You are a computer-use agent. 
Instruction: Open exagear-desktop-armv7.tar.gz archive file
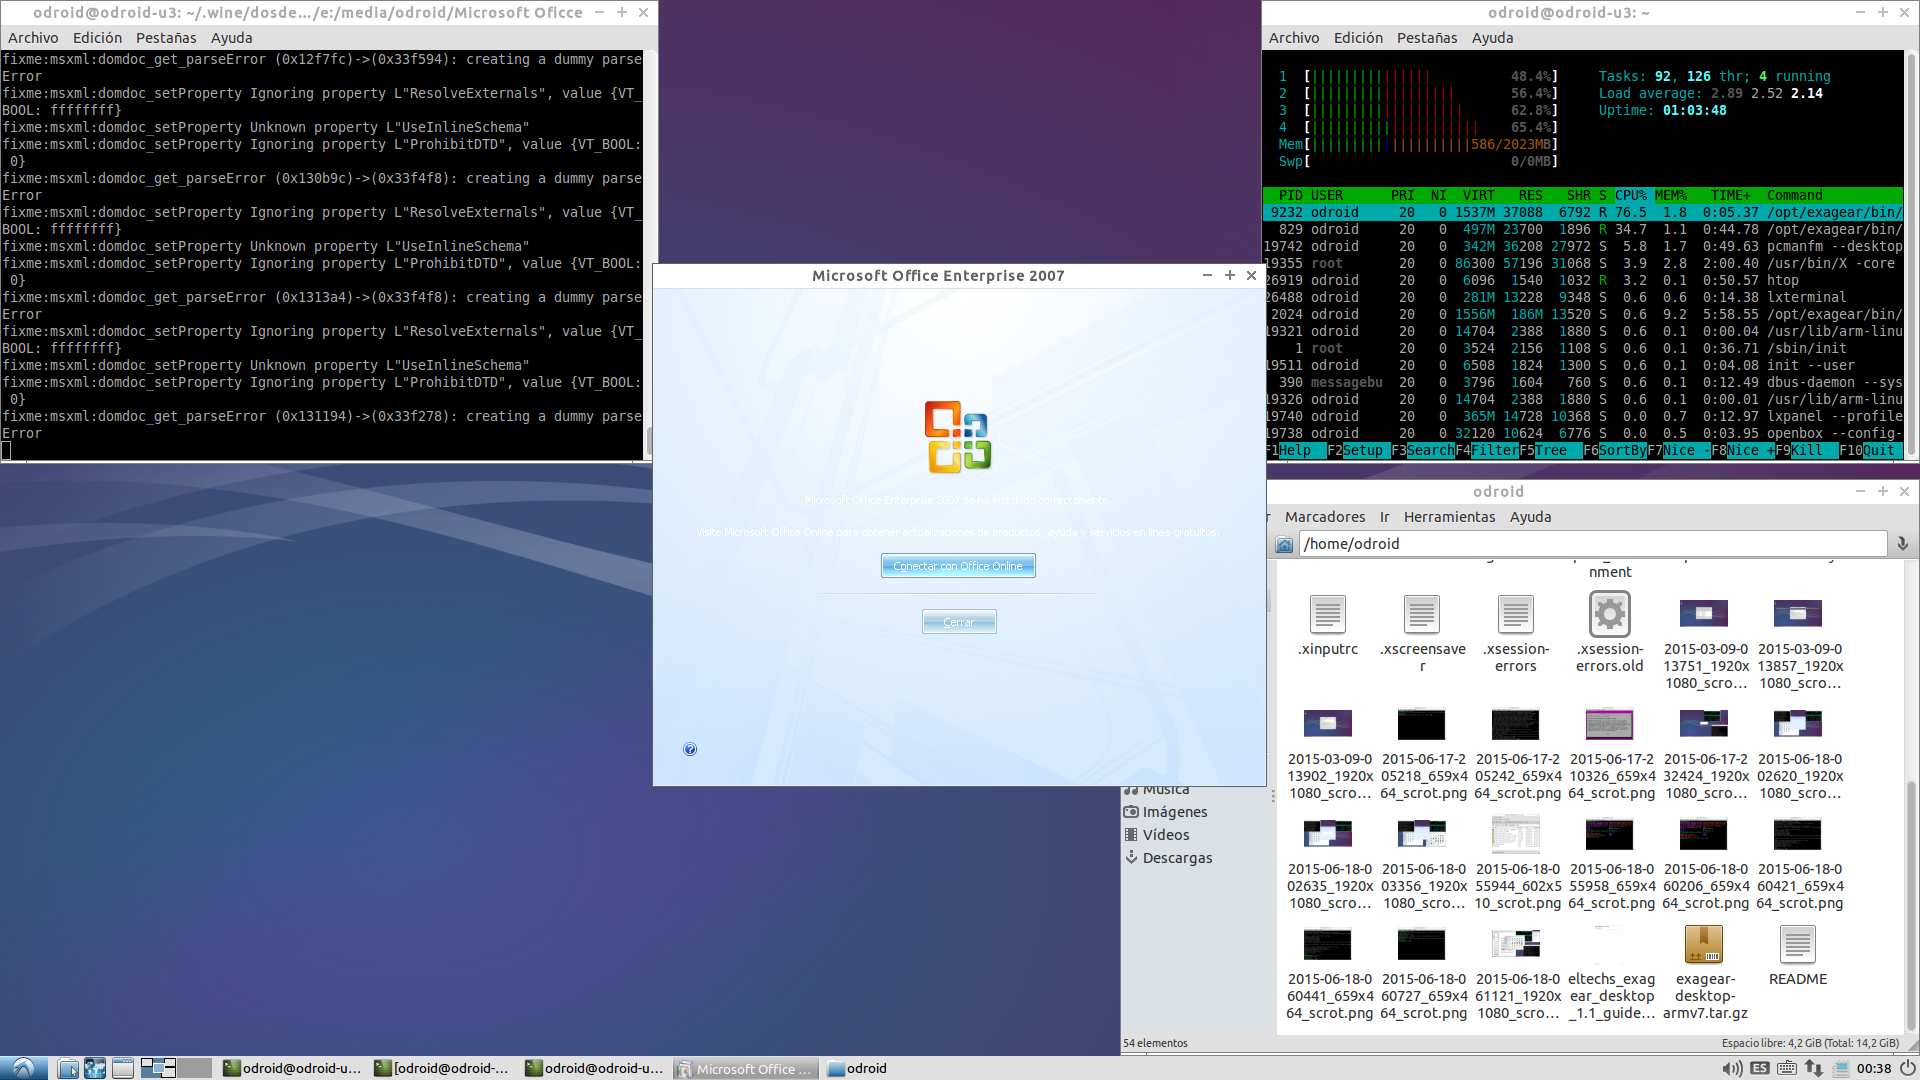1704,945
